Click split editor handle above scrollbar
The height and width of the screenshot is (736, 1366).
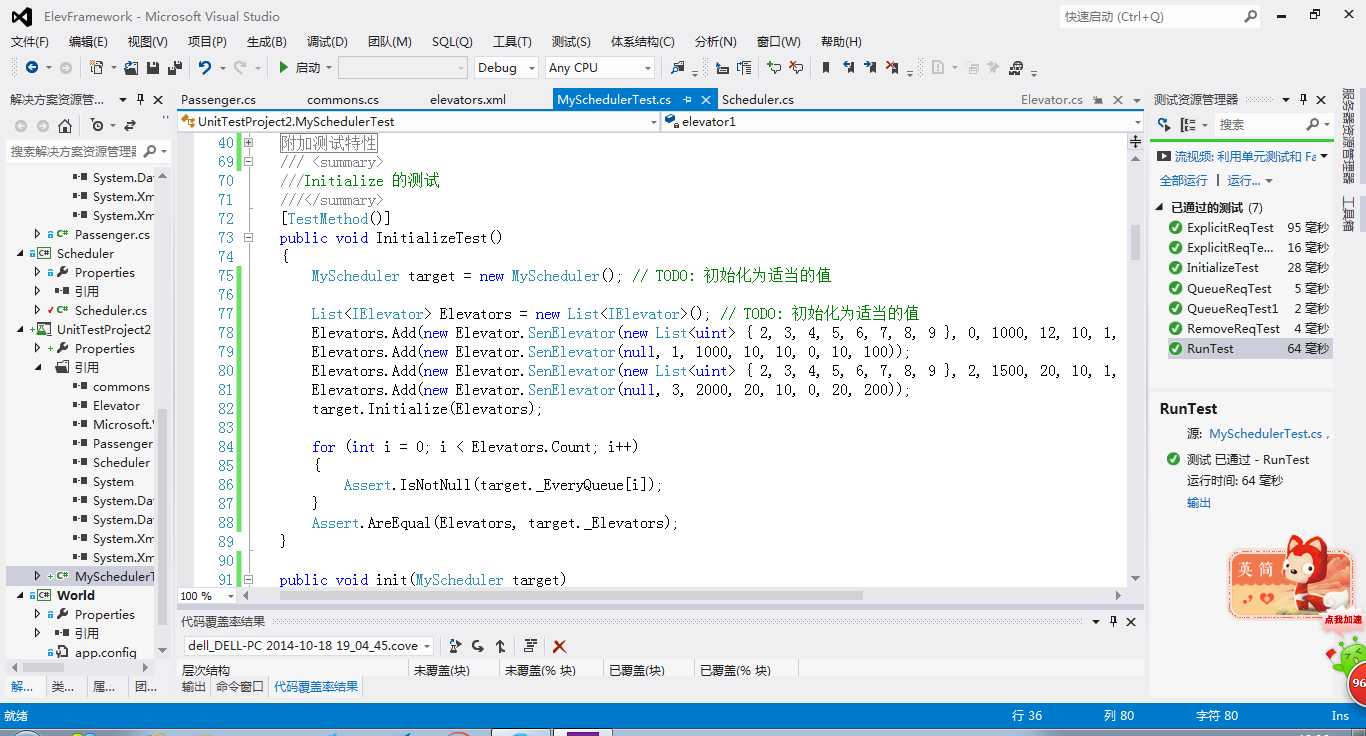click(1135, 142)
